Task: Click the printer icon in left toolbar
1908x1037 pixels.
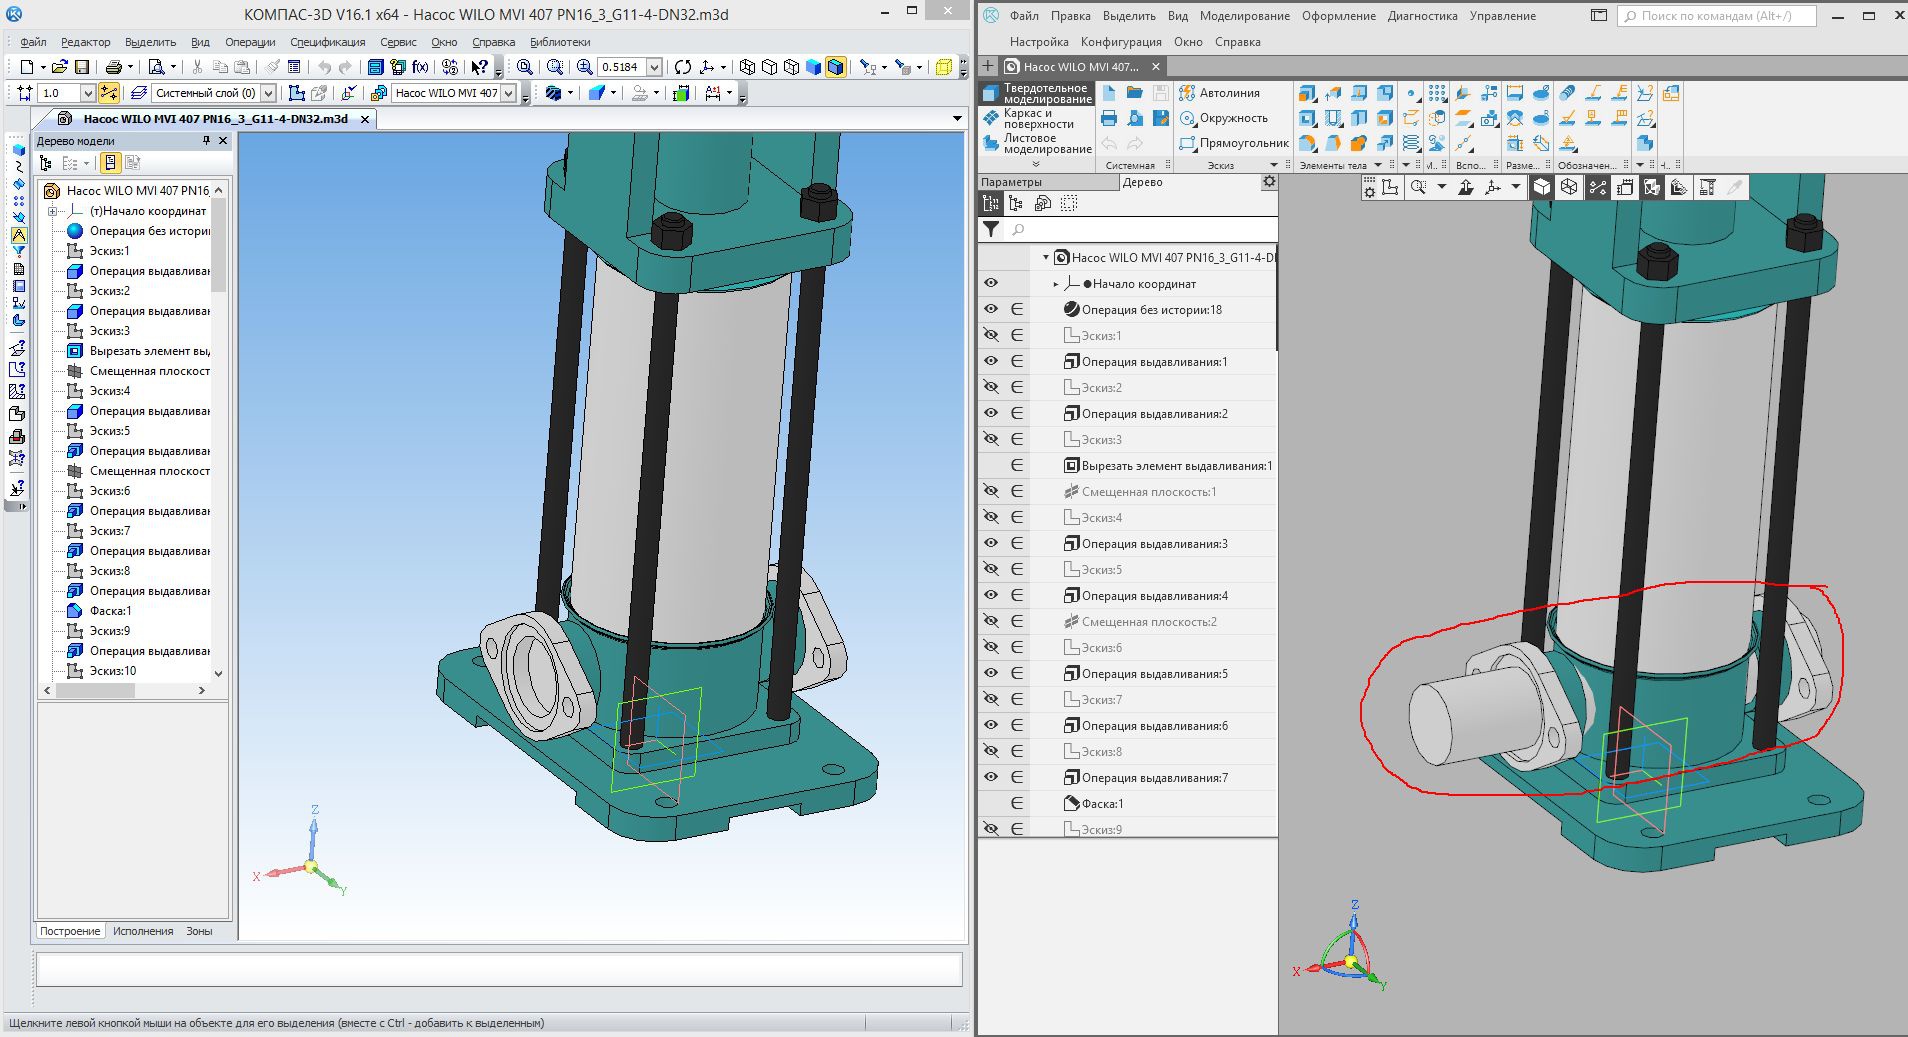Action: click(113, 67)
